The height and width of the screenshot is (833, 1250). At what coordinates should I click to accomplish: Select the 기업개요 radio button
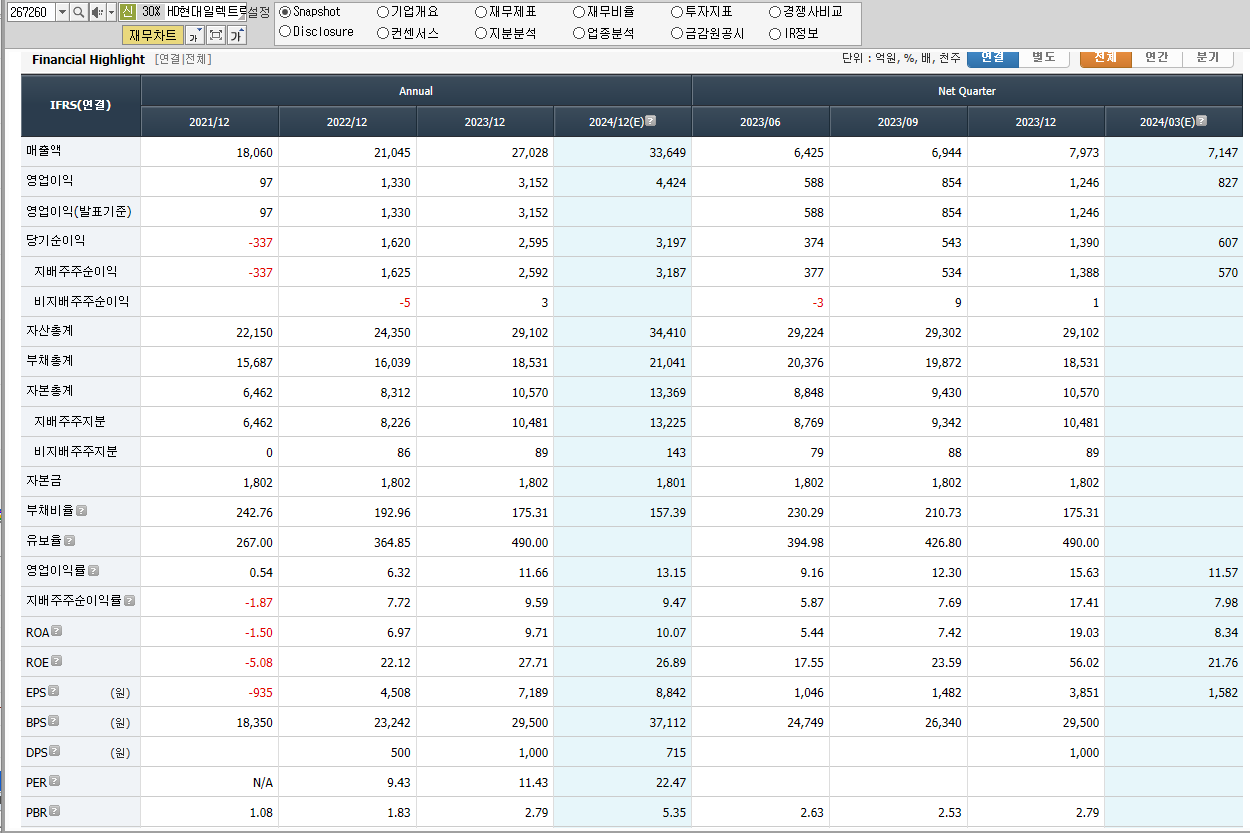click(383, 12)
